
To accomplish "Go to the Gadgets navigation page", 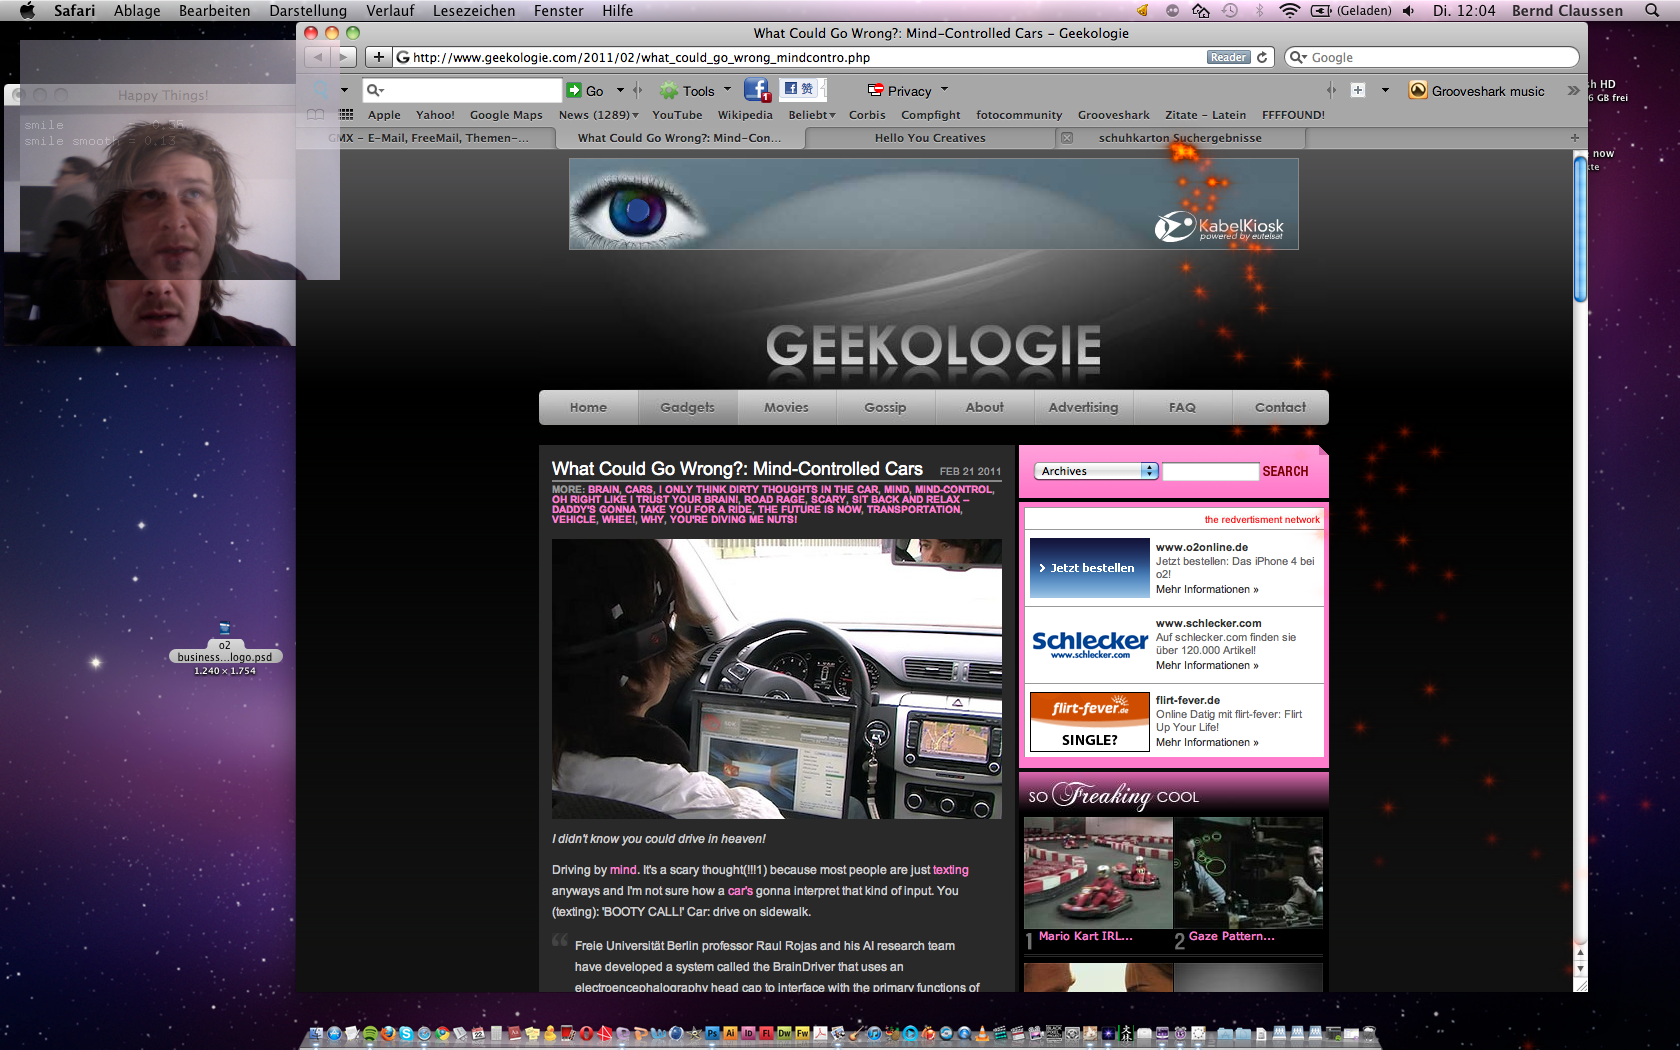I will coord(687,407).
